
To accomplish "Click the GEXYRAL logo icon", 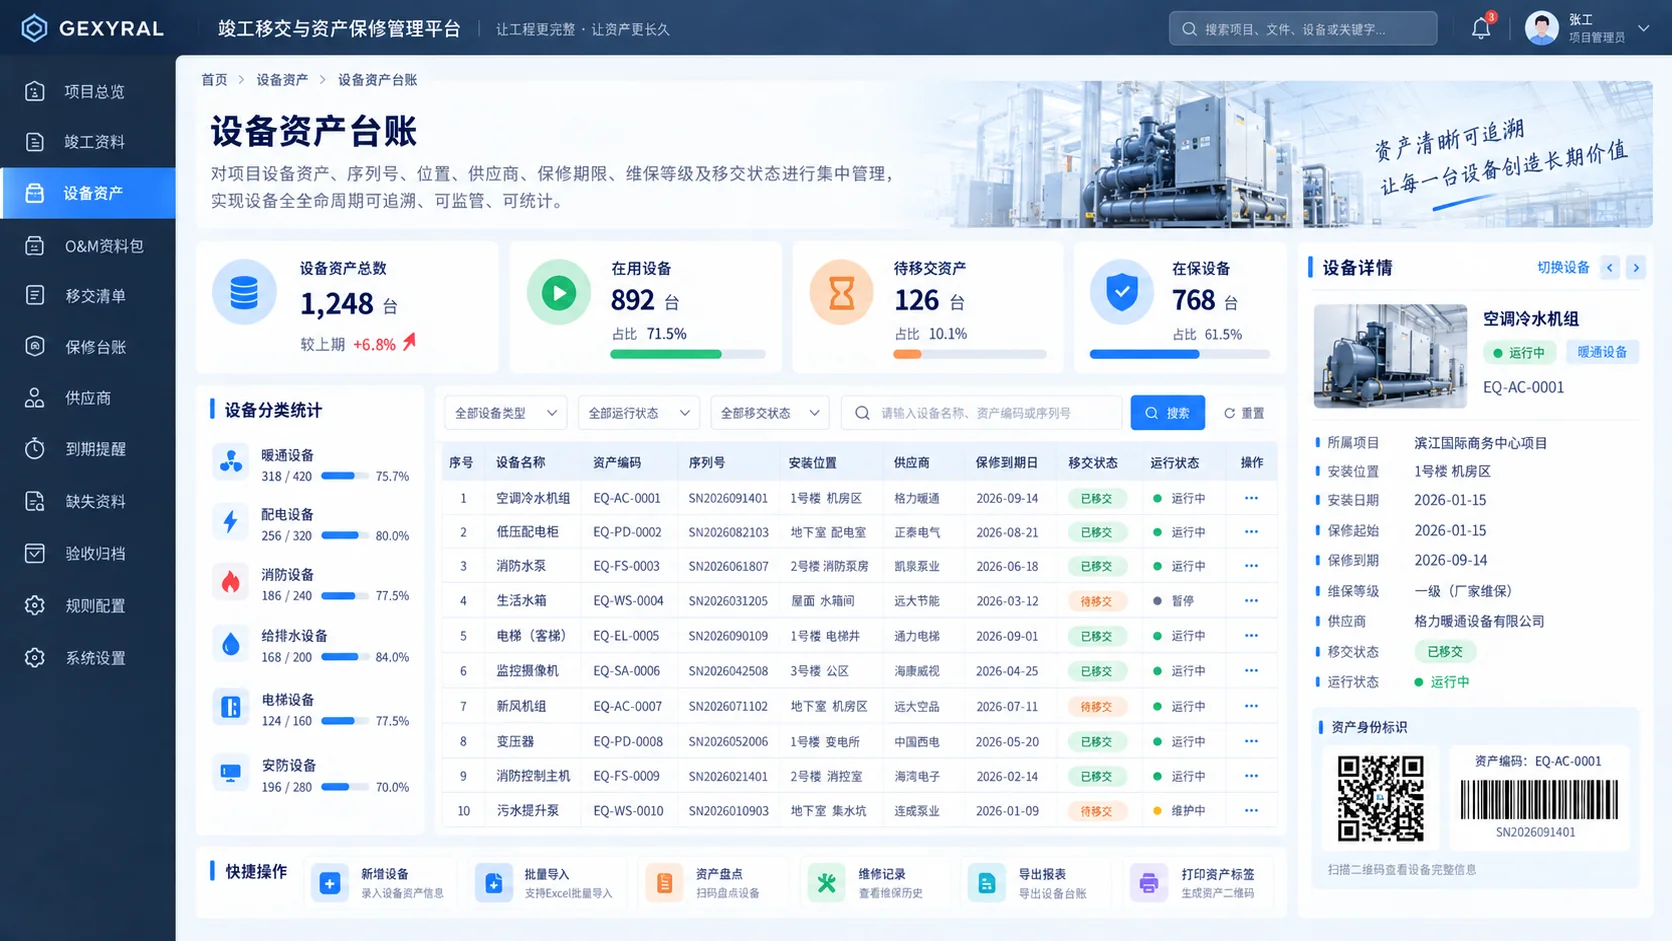I will 34,28.
